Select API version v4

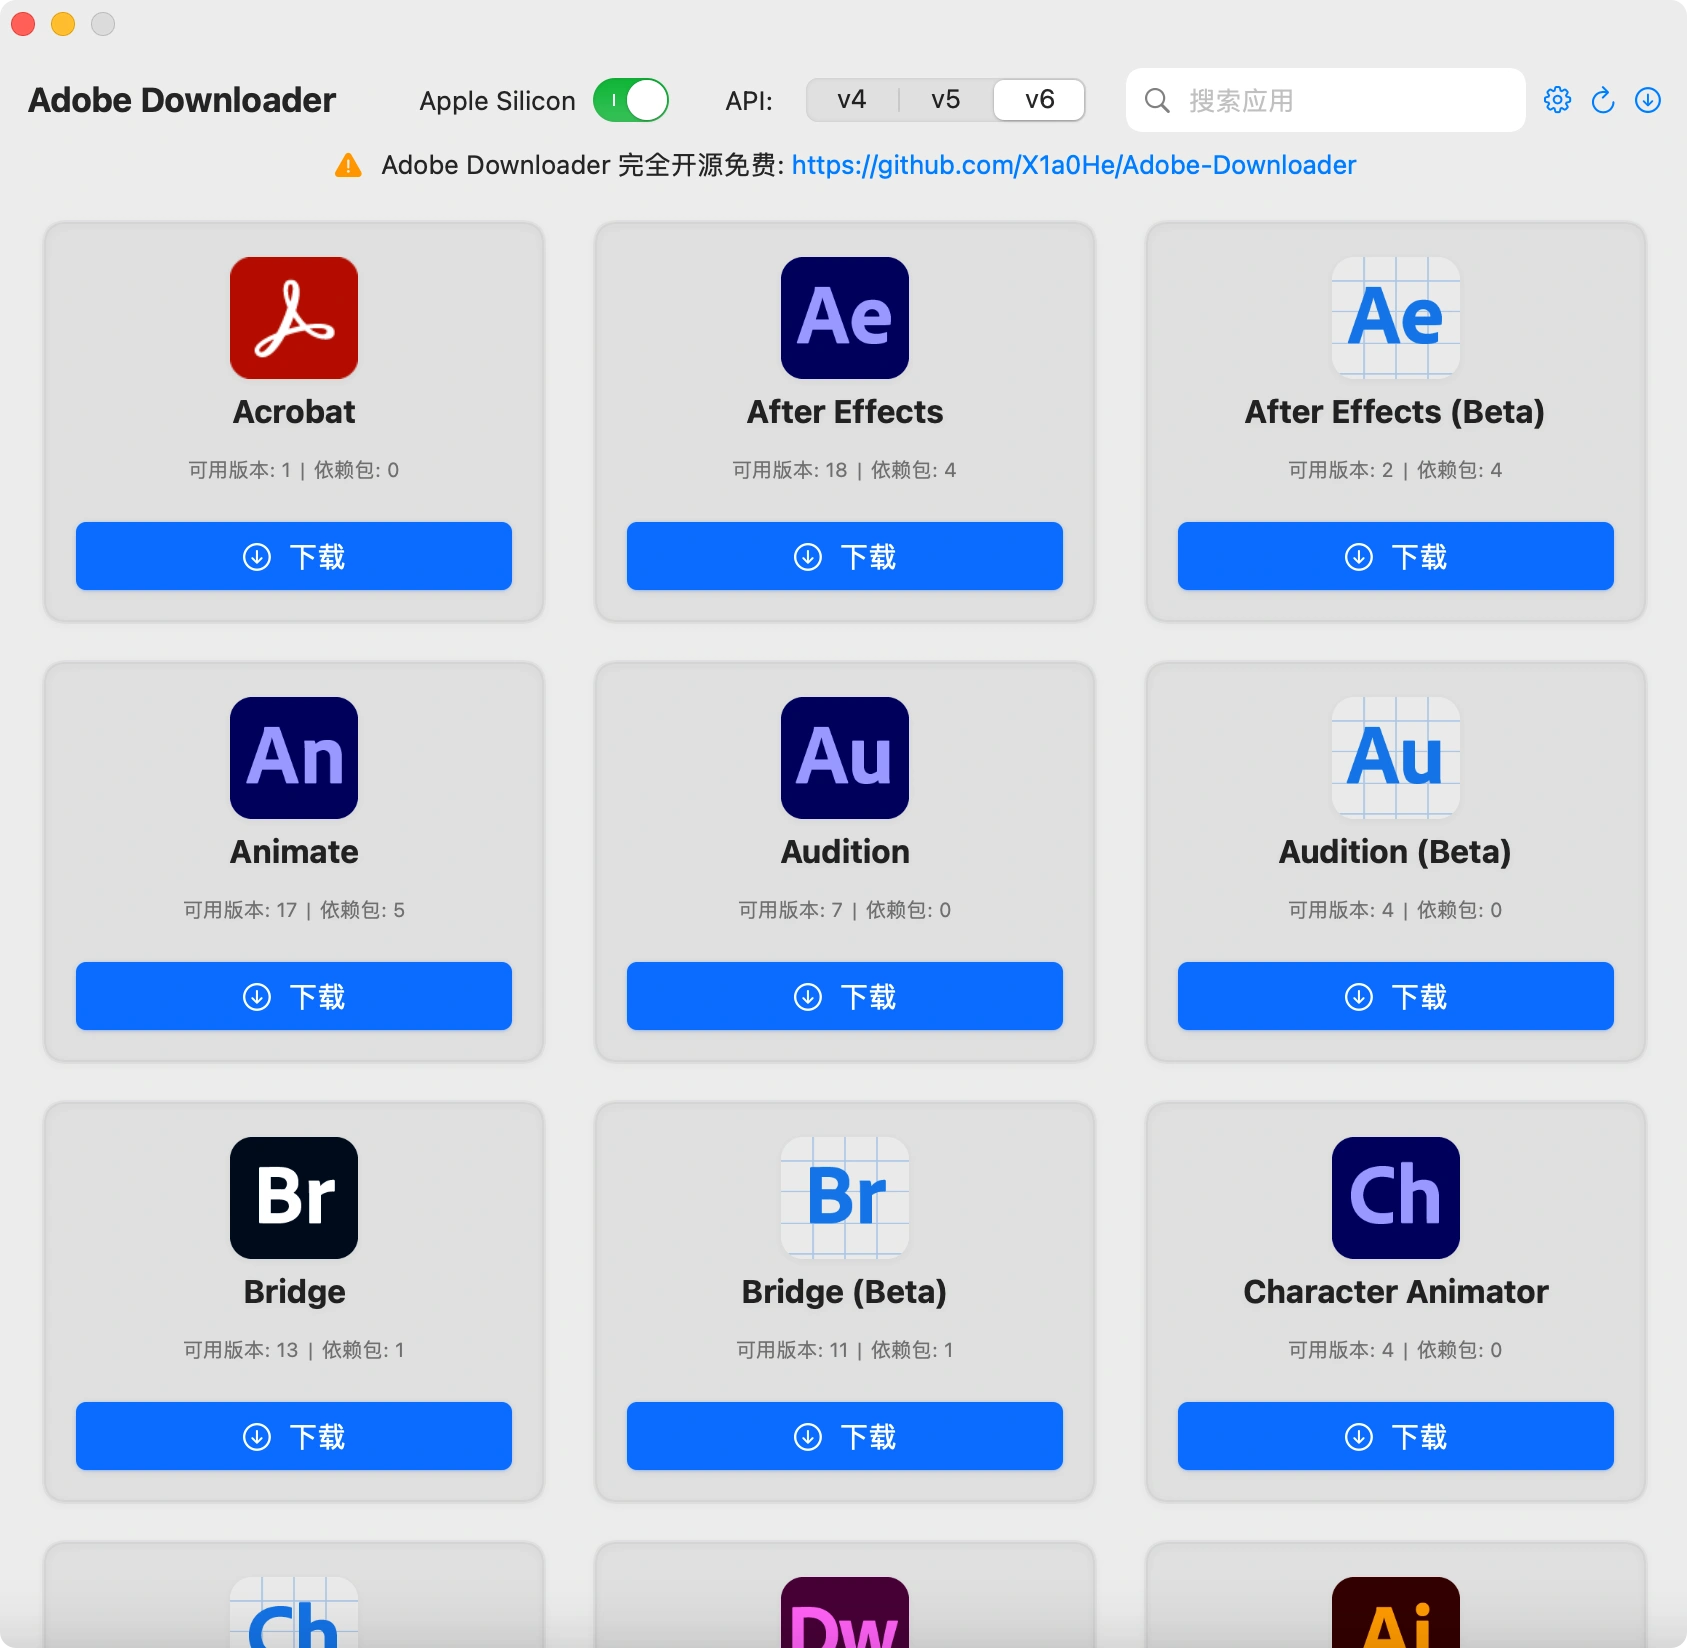click(x=852, y=100)
